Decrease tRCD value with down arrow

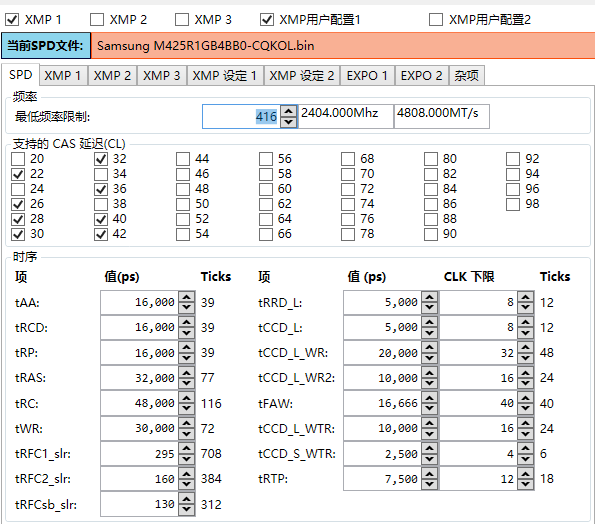[187, 333]
